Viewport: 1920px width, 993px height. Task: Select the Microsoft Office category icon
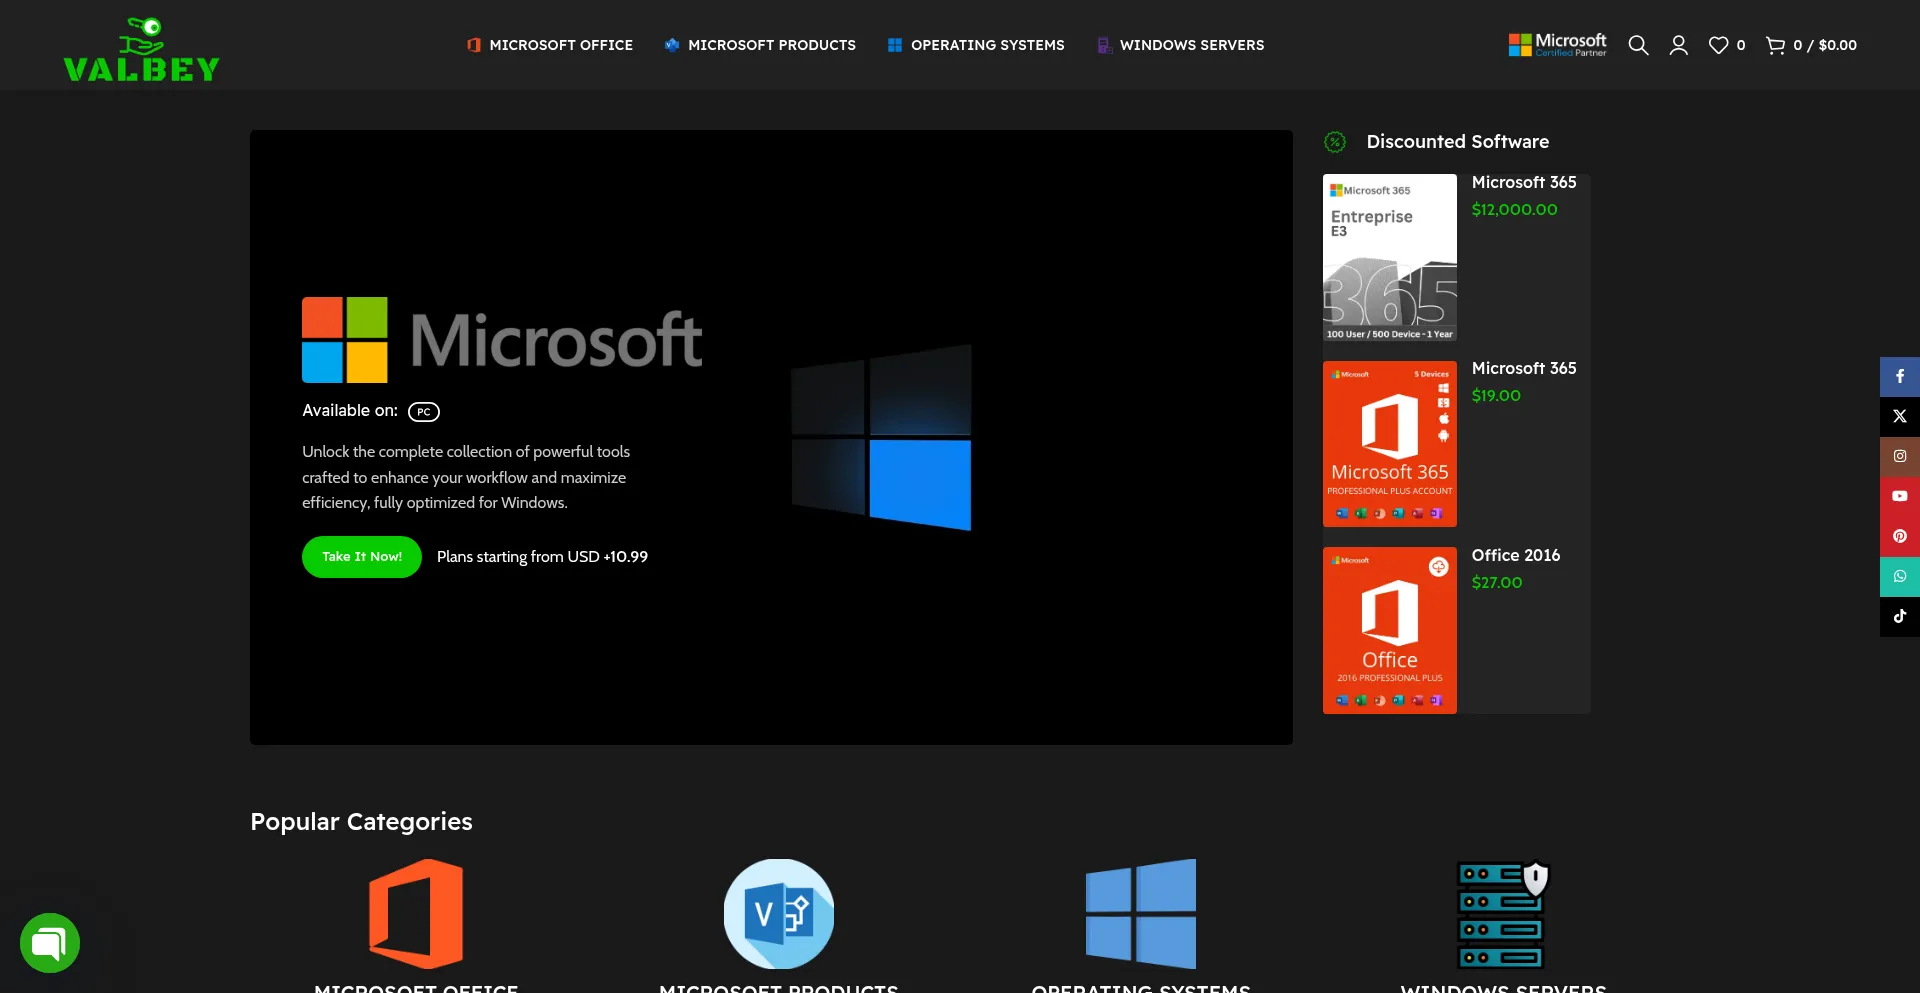(416, 914)
